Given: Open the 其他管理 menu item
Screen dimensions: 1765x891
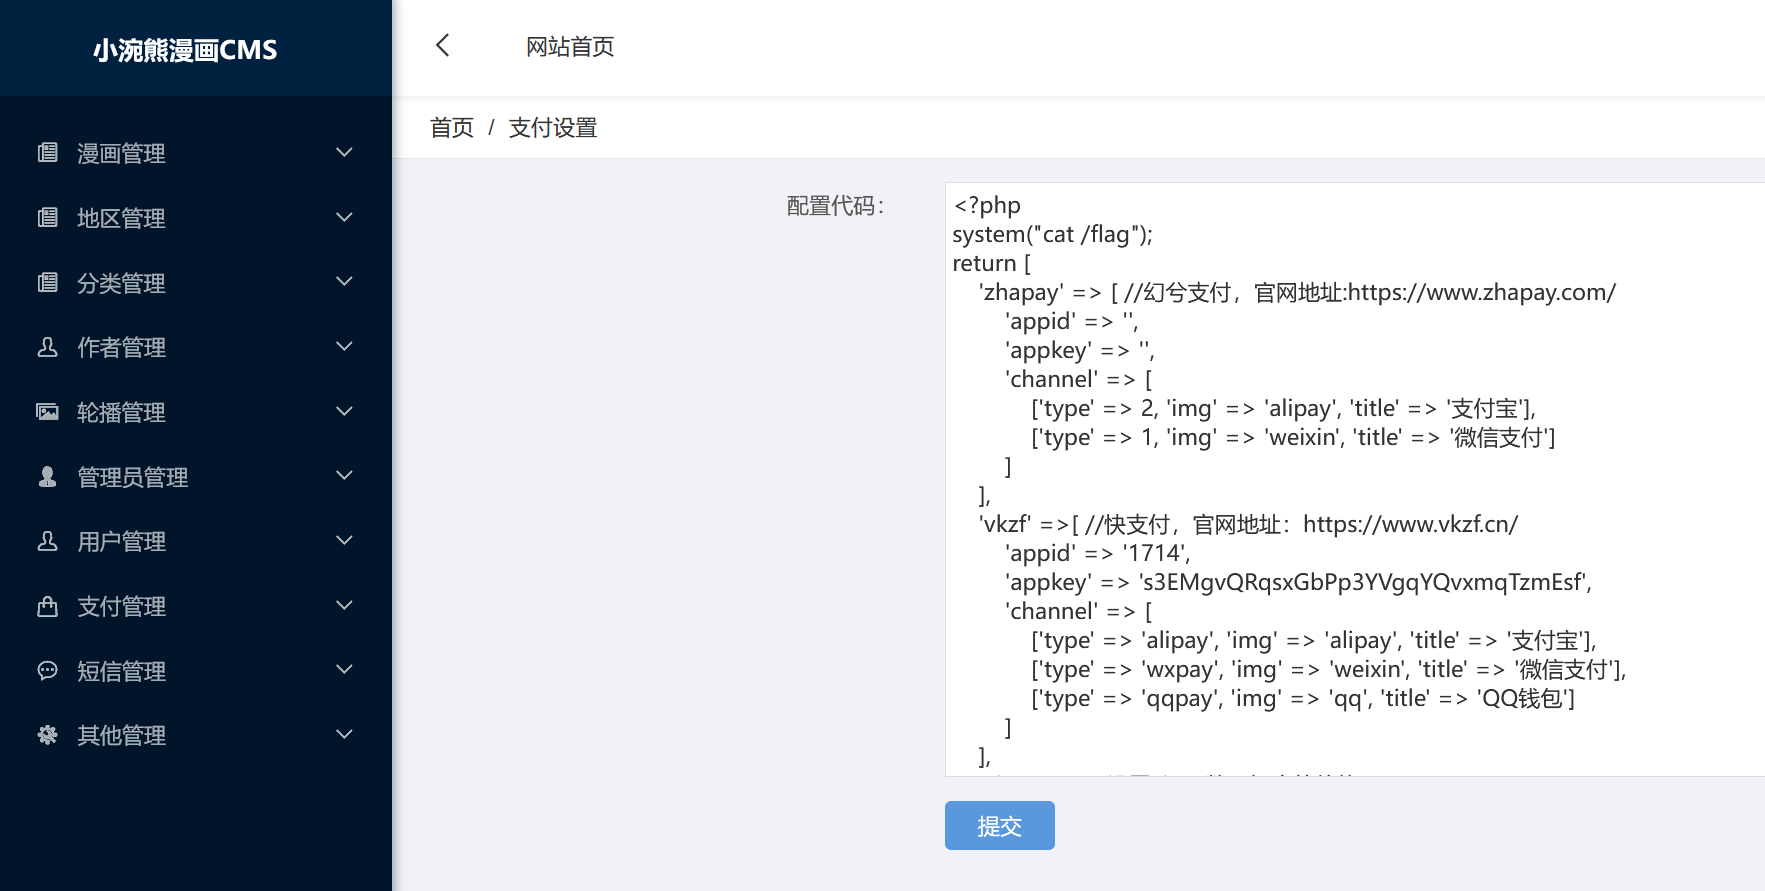Looking at the screenshot, I should click(x=196, y=734).
